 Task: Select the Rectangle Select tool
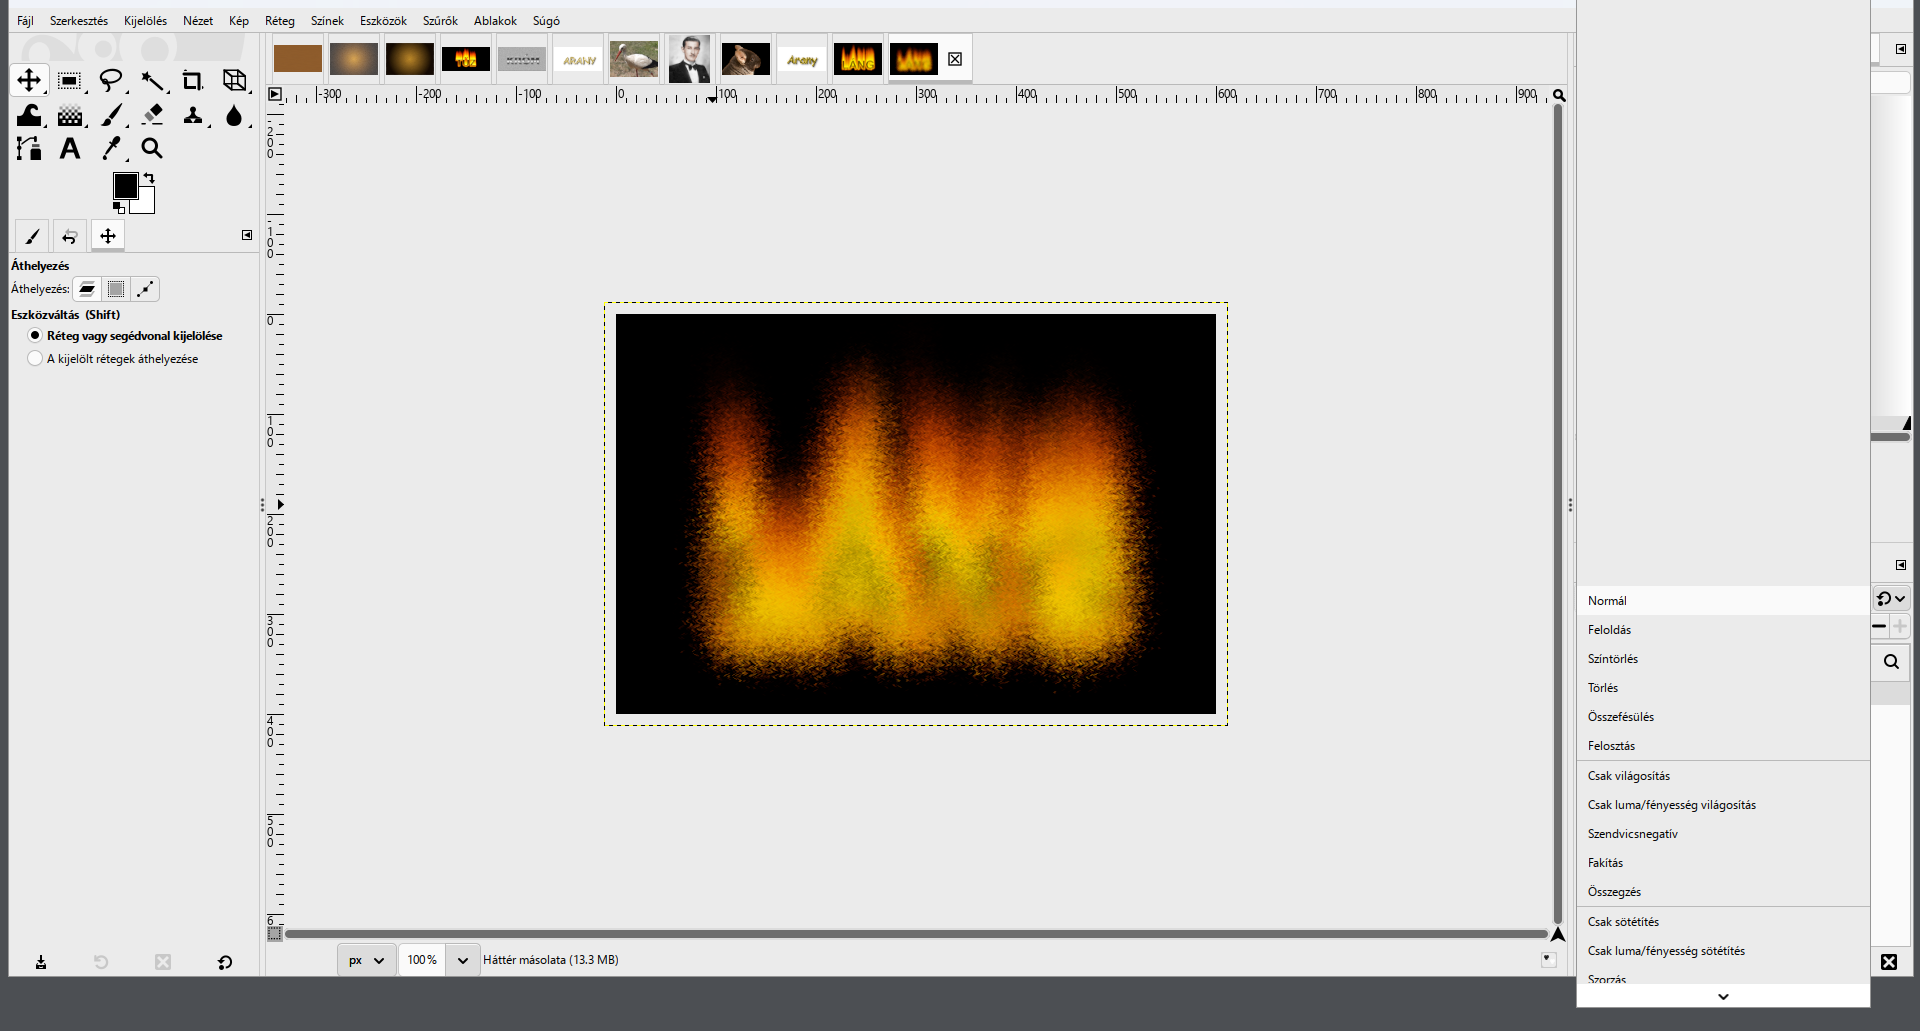tap(69, 80)
